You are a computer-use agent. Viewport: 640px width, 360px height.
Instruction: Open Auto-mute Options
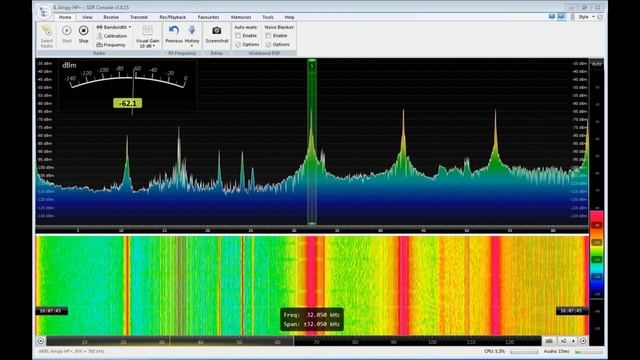247,44
